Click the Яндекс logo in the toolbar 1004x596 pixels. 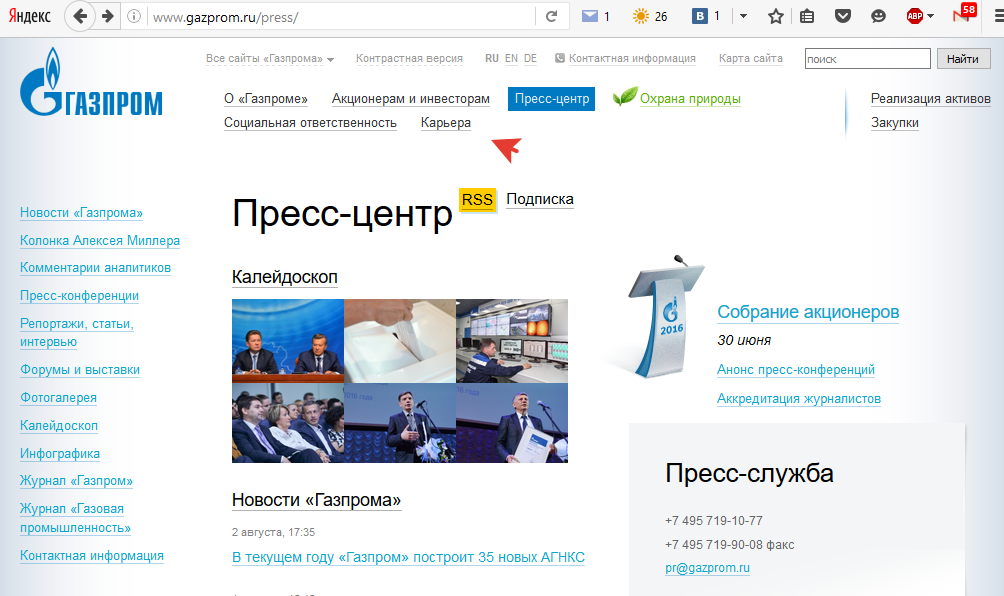29,17
